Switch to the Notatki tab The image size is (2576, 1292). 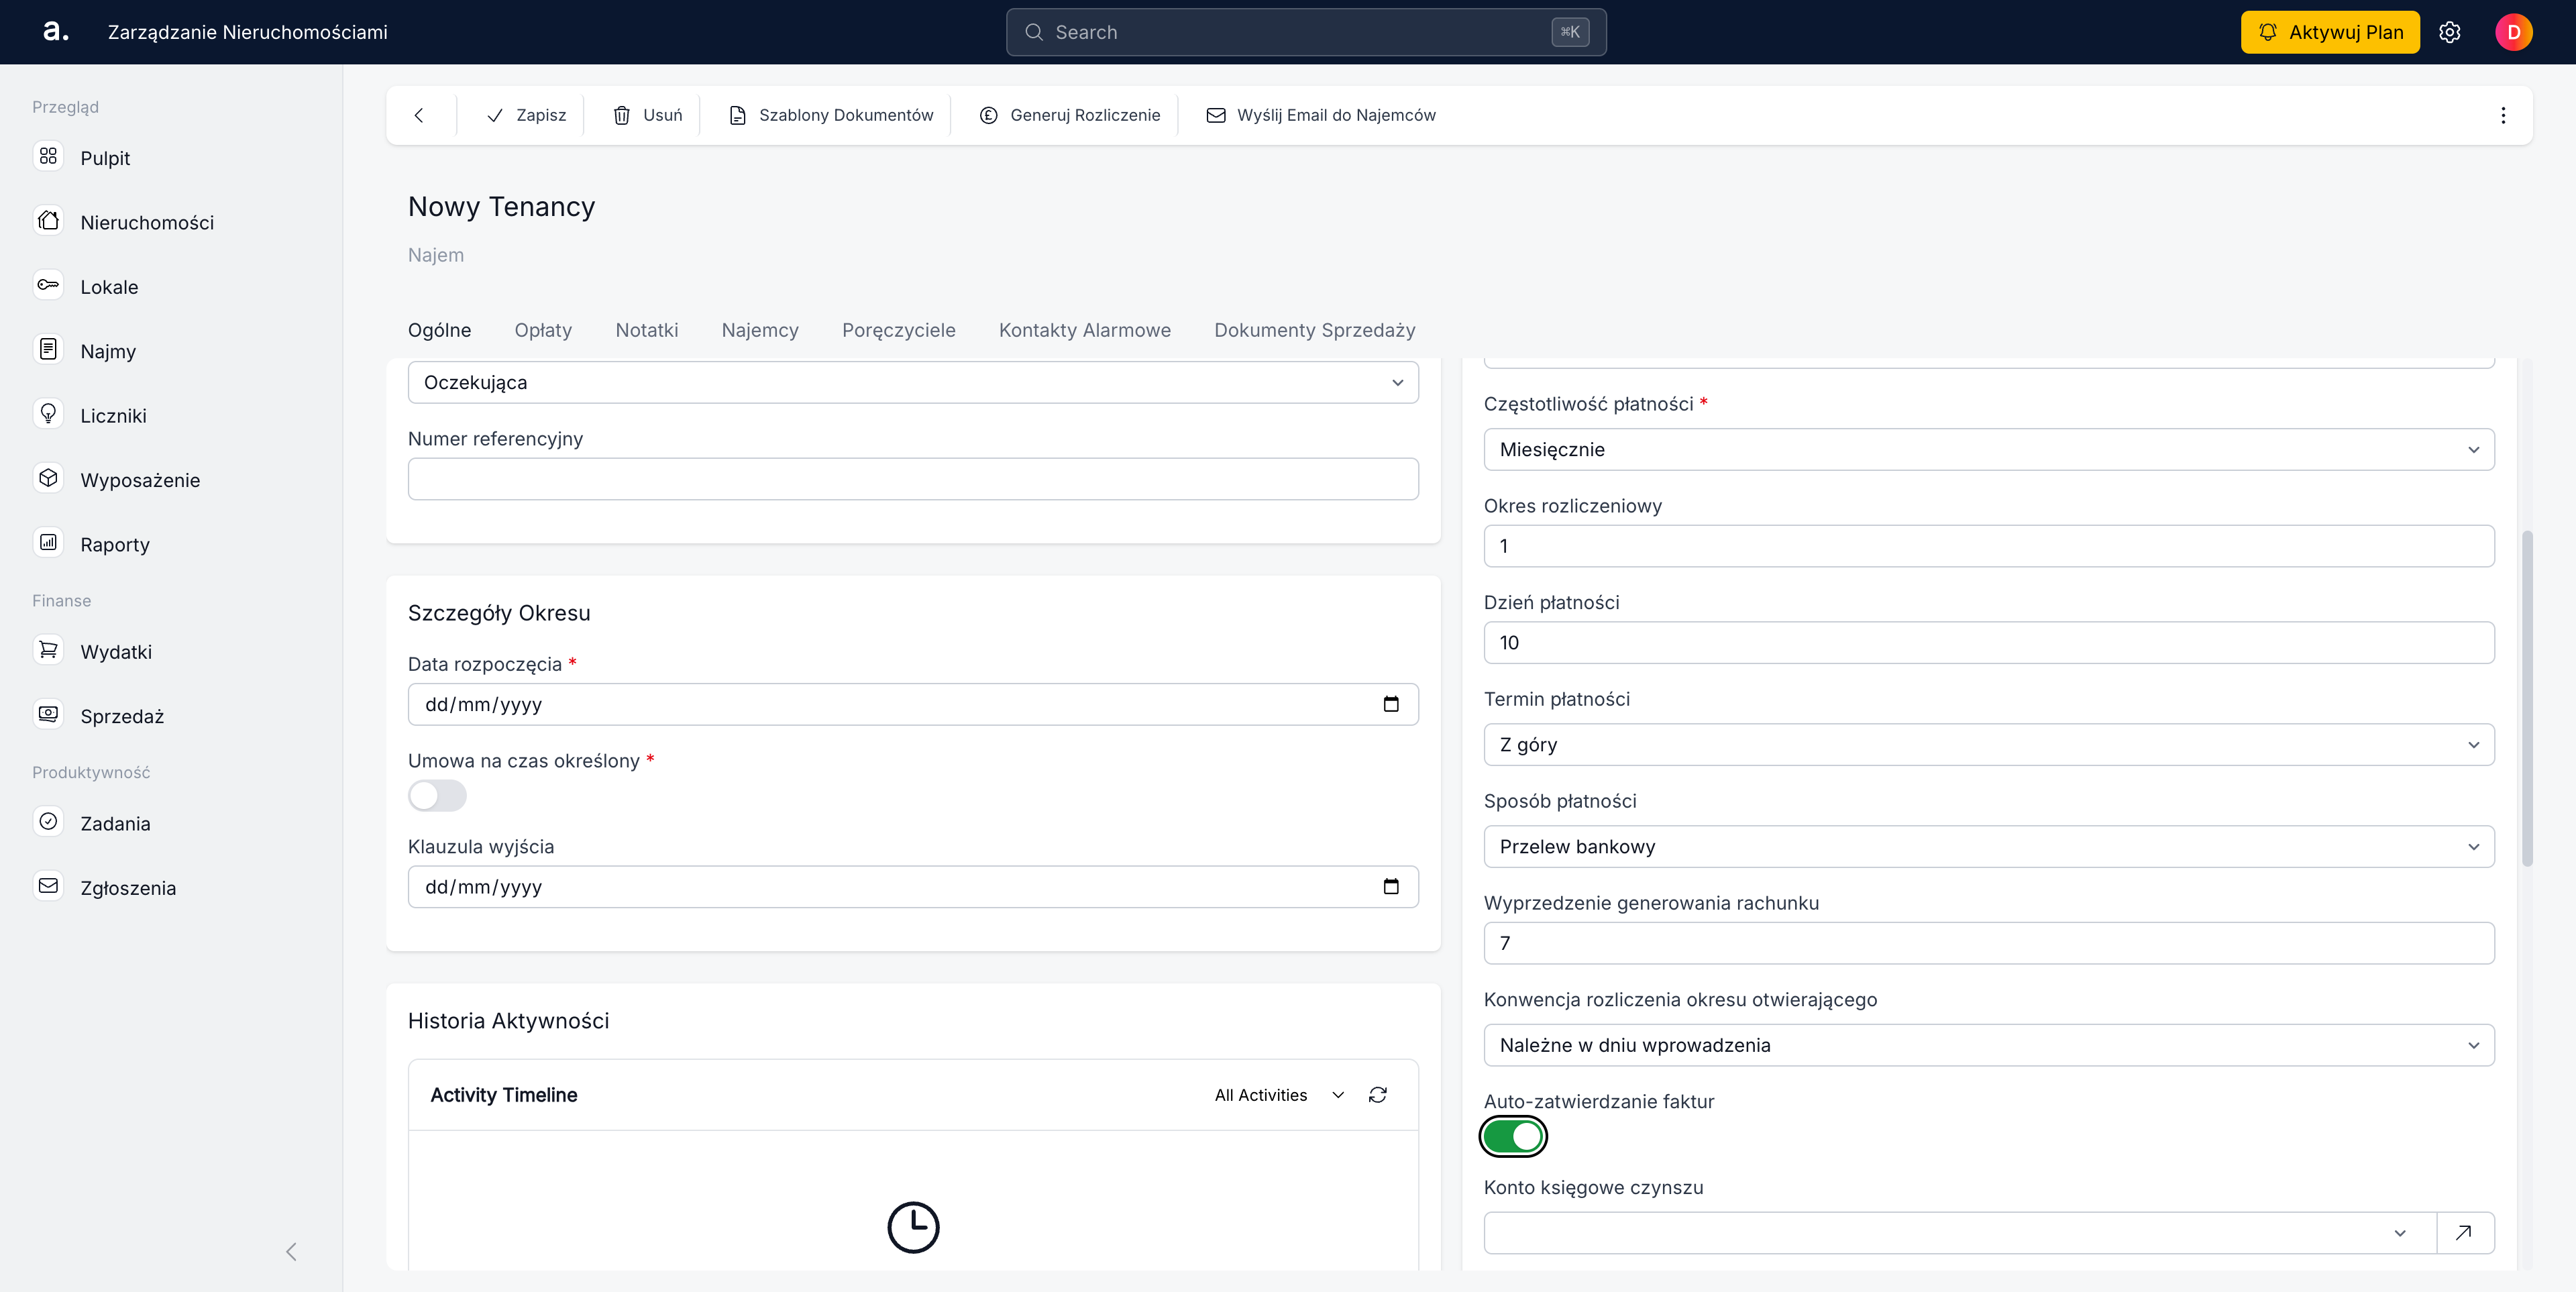click(x=647, y=330)
